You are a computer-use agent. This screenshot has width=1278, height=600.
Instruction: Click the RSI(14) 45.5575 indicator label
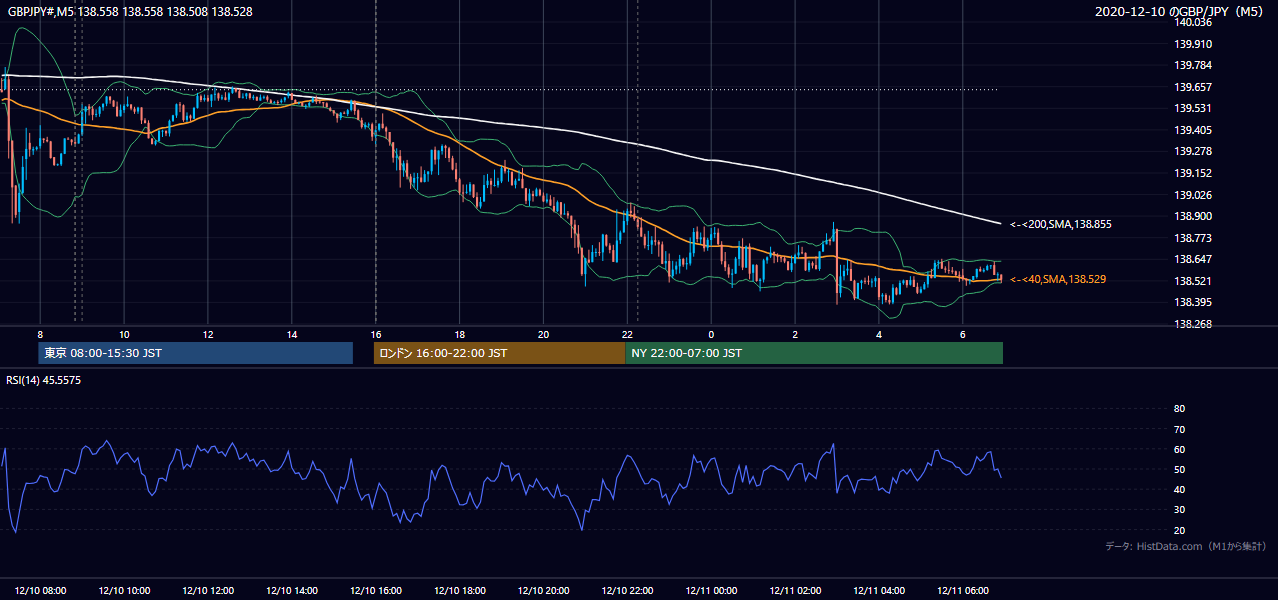pyautogui.click(x=44, y=380)
